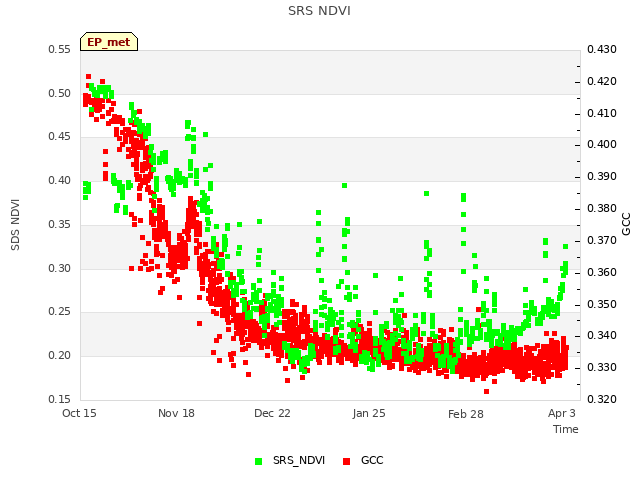Click the 0.320 right axis value
Image resolution: width=640 pixels, height=480 pixels.
tap(602, 399)
